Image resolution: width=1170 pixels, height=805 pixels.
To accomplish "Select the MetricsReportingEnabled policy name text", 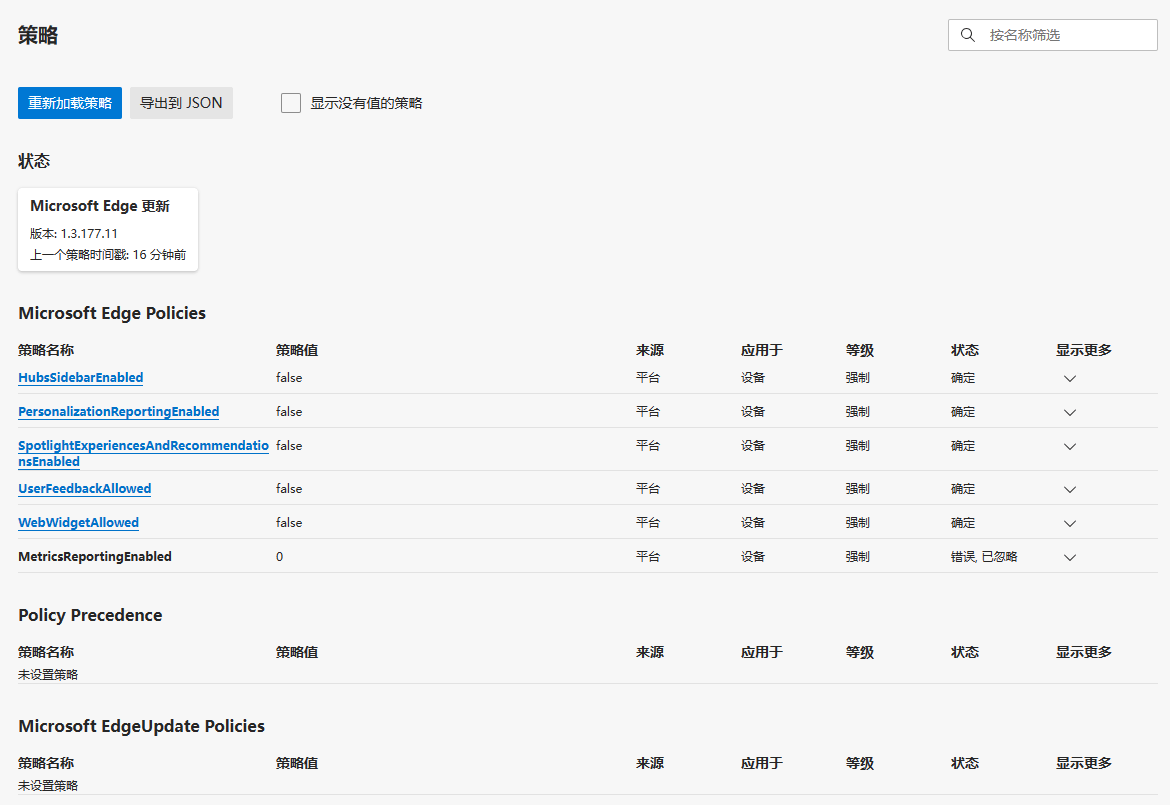I will (x=95, y=557).
